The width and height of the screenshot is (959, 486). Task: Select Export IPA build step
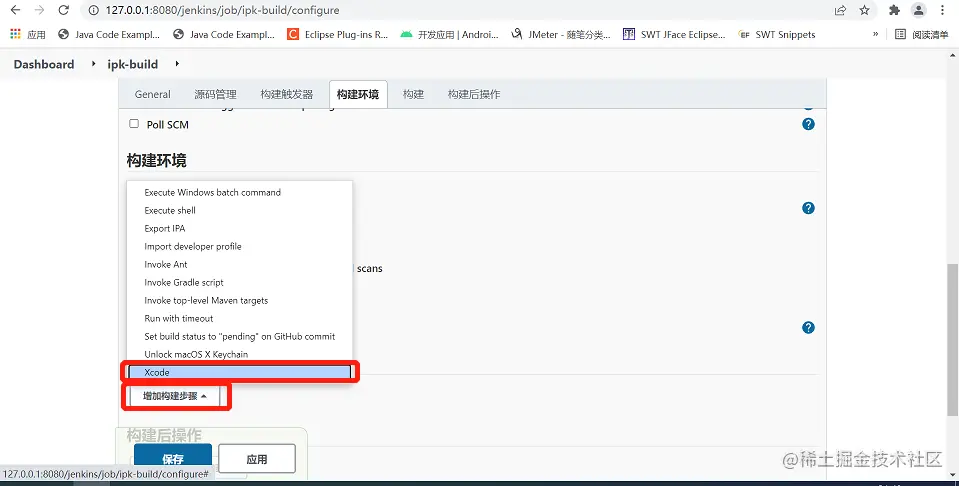pyautogui.click(x=239, y=228)
